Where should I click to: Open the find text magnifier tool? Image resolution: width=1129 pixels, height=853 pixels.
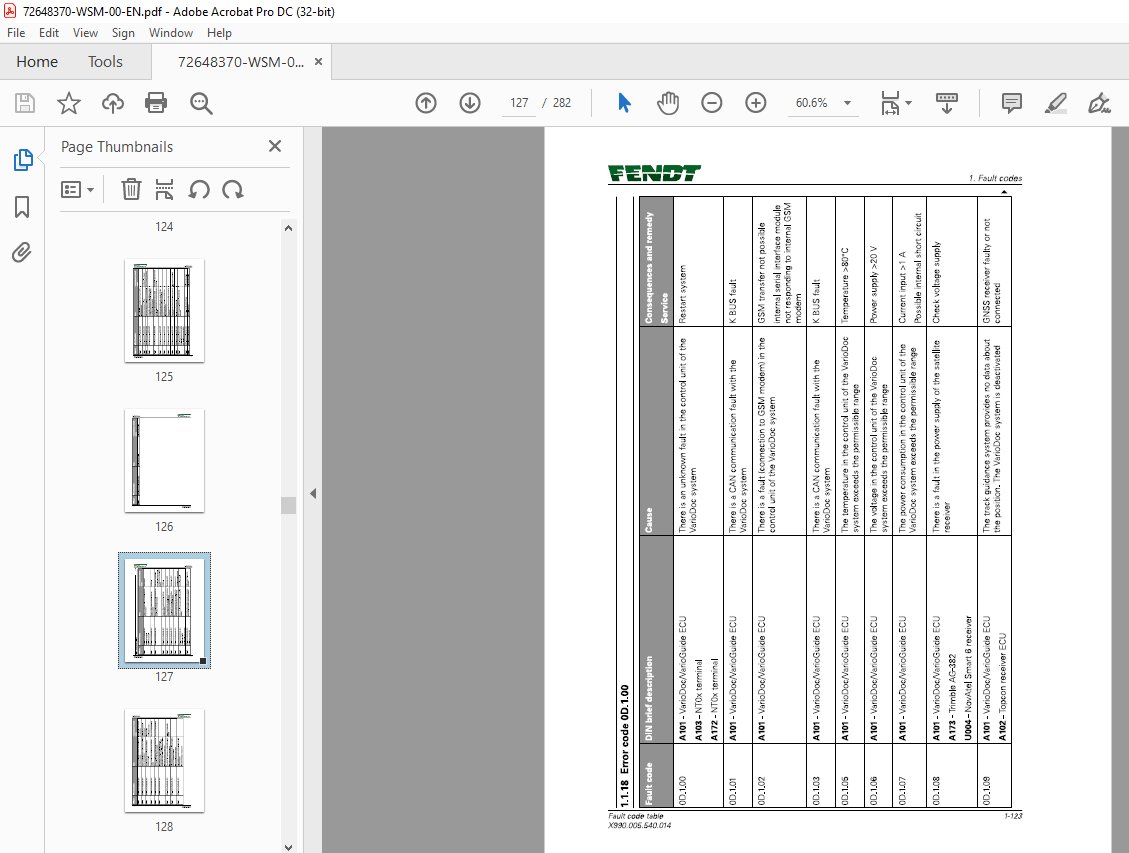pos(201,103)
